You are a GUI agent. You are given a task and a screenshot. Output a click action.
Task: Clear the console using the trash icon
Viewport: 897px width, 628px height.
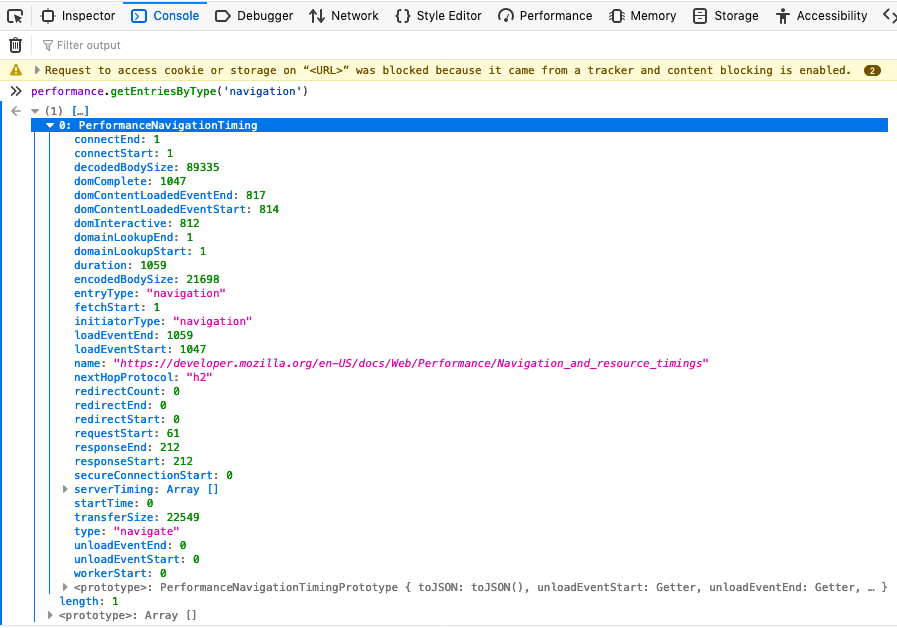pyautogui.click(x=15, y=44)
